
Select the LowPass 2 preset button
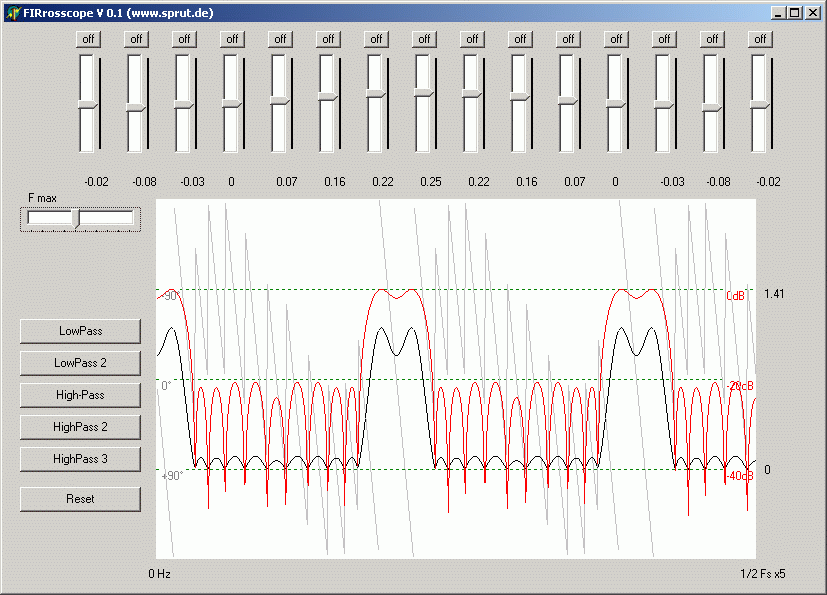(80, 363)
